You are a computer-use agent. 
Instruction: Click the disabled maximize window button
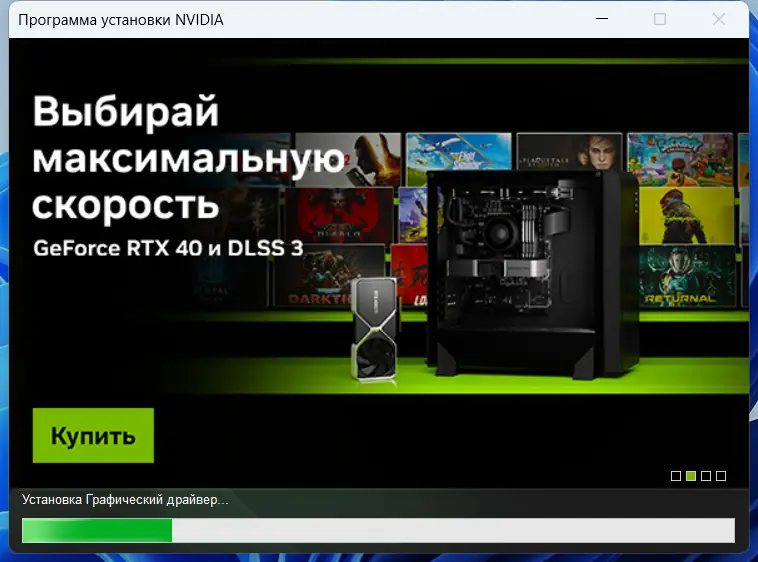point(660,19)
